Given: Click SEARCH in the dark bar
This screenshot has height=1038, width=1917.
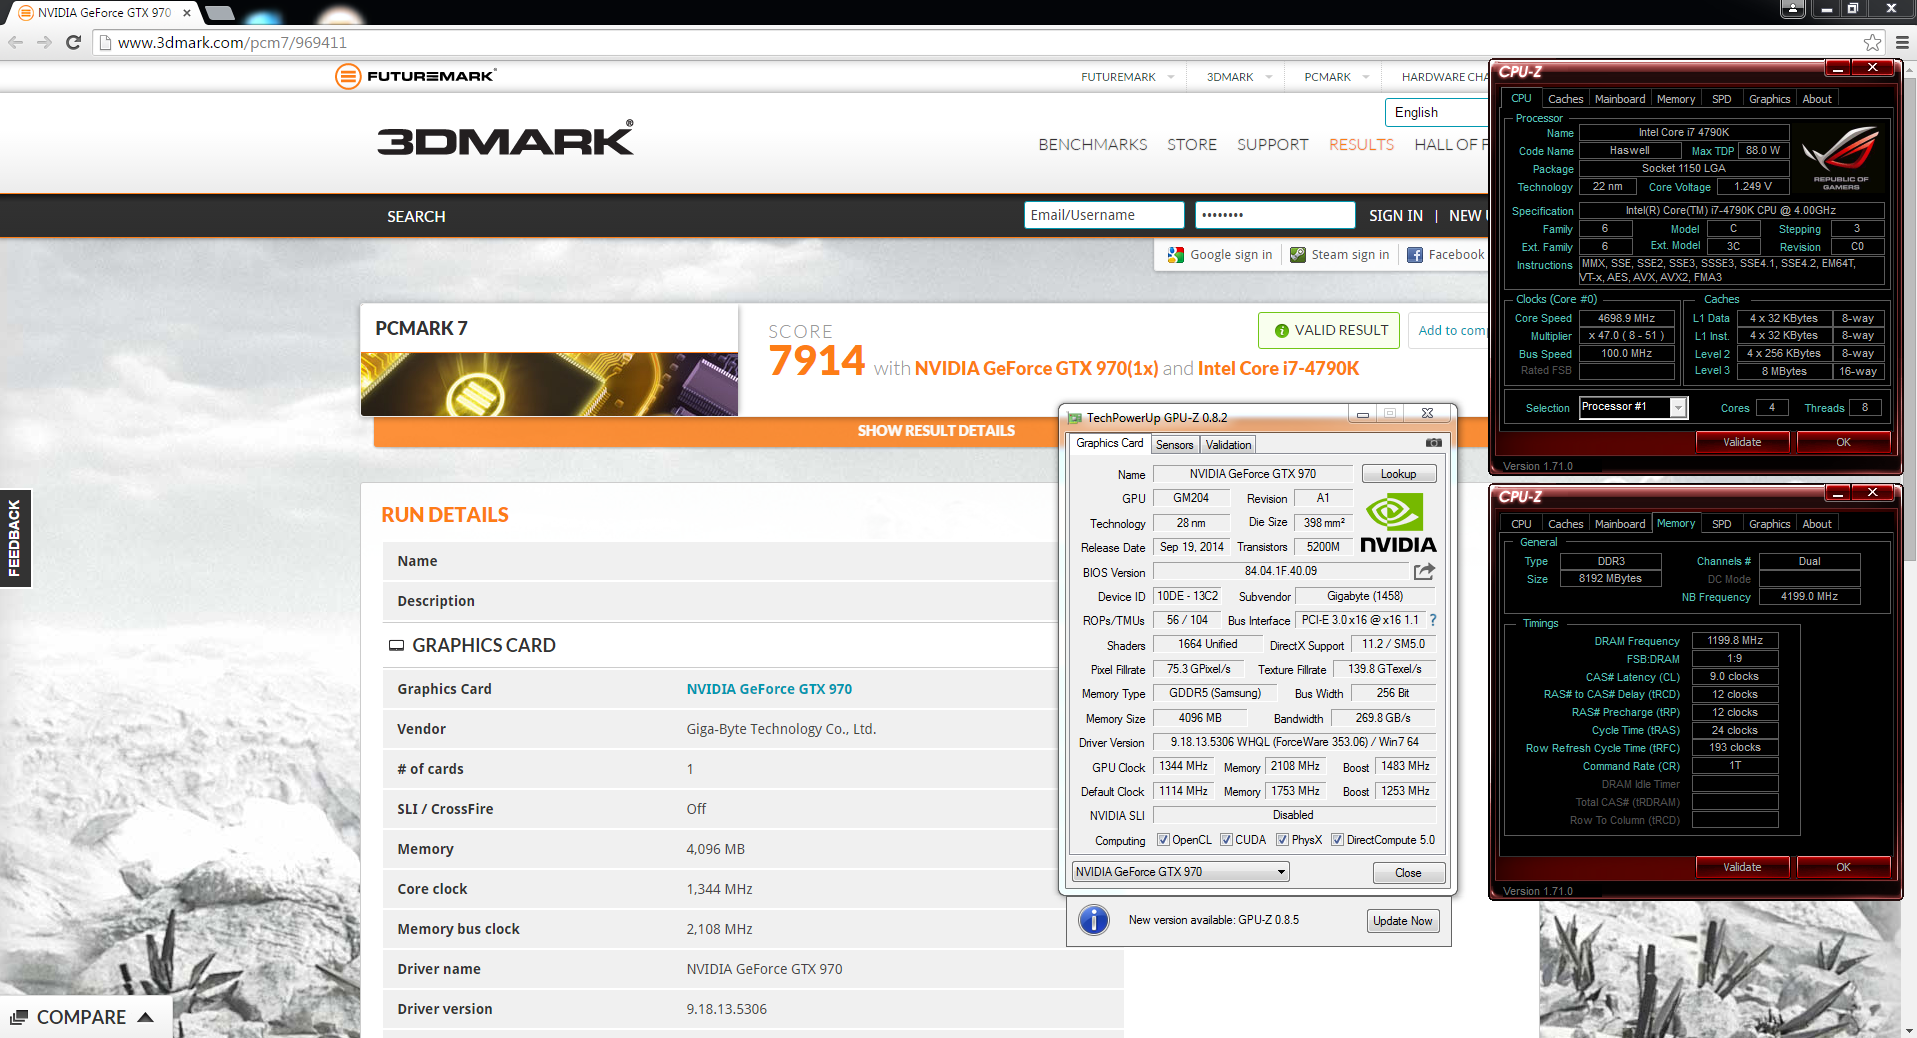Looking at the screenshot, I should [416, 216].
